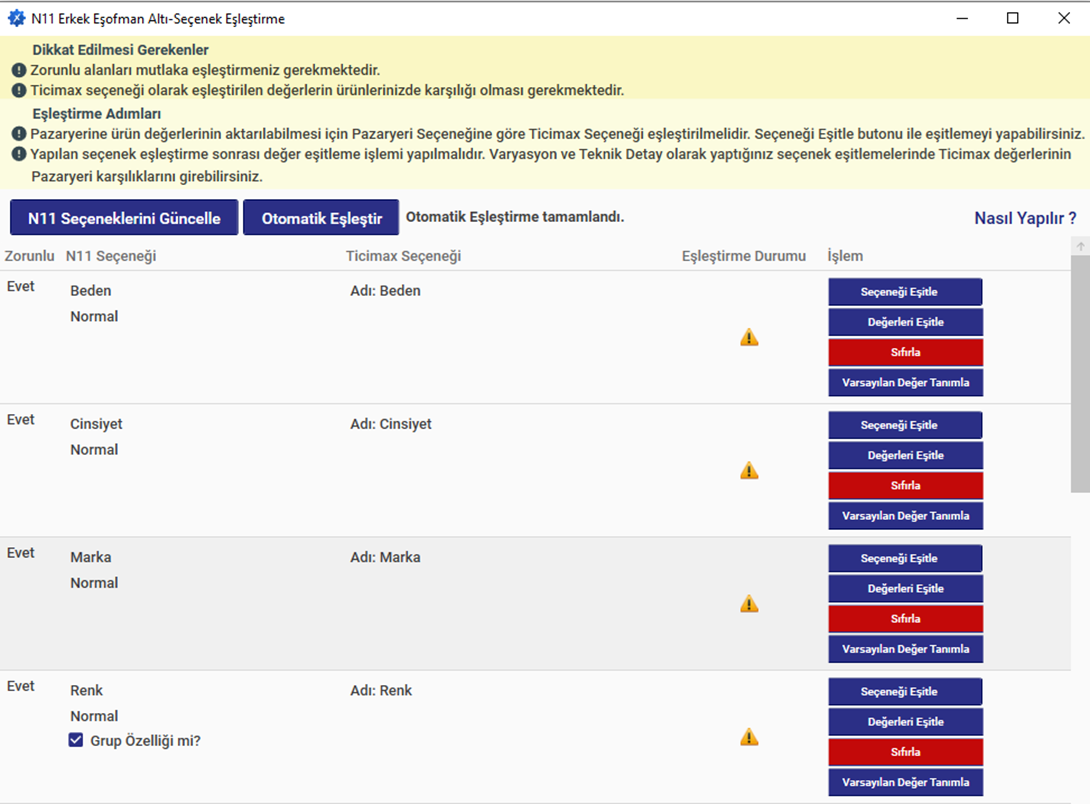Click 'Seçeneği Eşitle' for Renk
1090x804 pixels.
905,692
